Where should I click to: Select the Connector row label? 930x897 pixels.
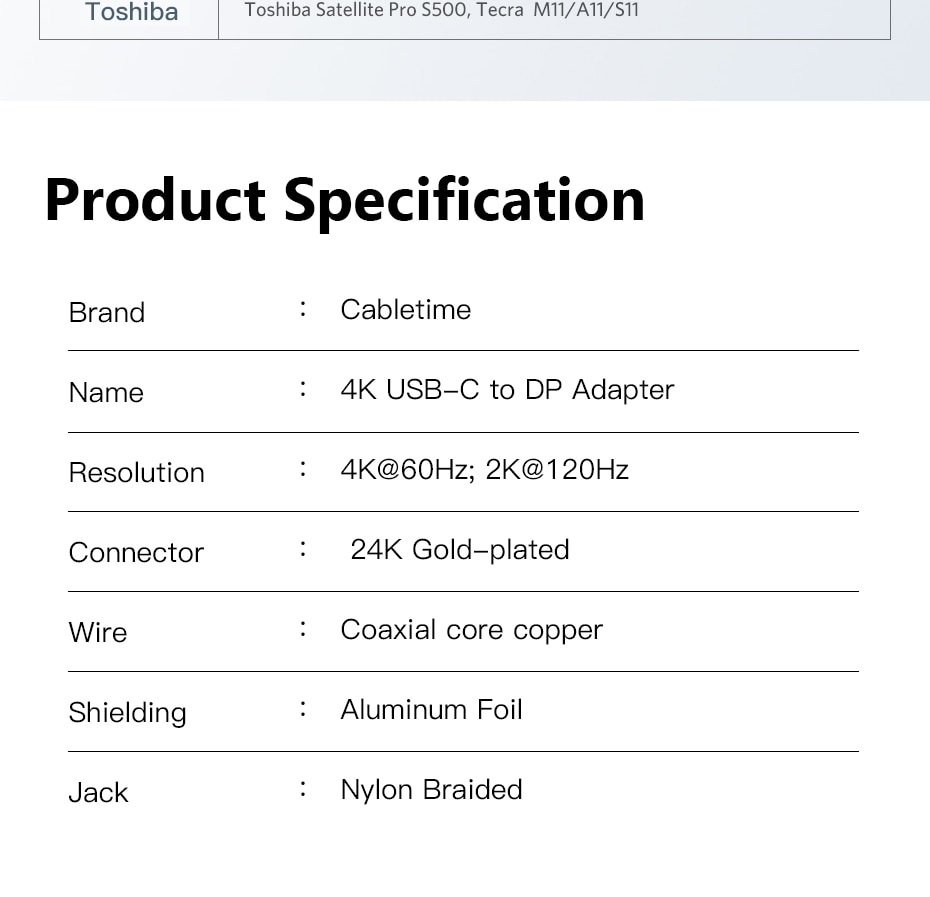[136, 553]
